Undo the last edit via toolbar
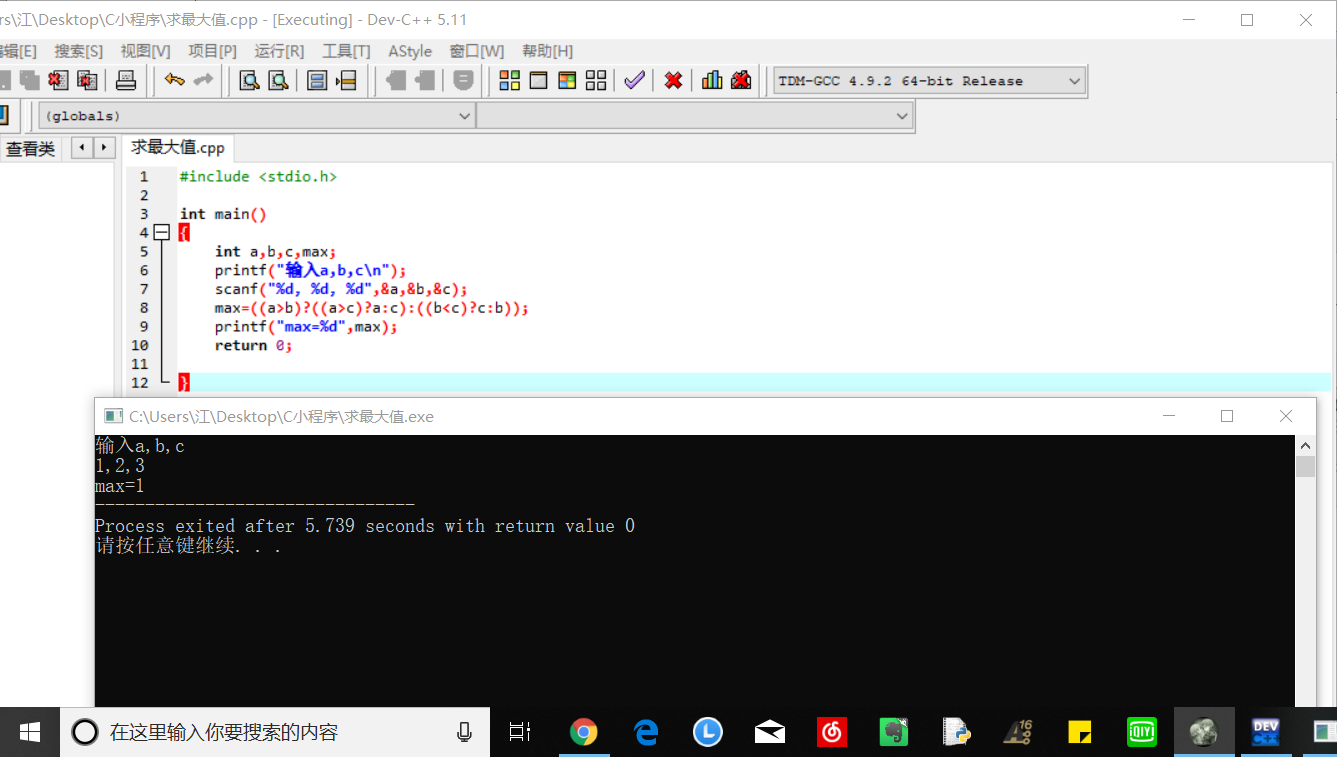This screenshot has height=757, width=1337. coord(175,81)
